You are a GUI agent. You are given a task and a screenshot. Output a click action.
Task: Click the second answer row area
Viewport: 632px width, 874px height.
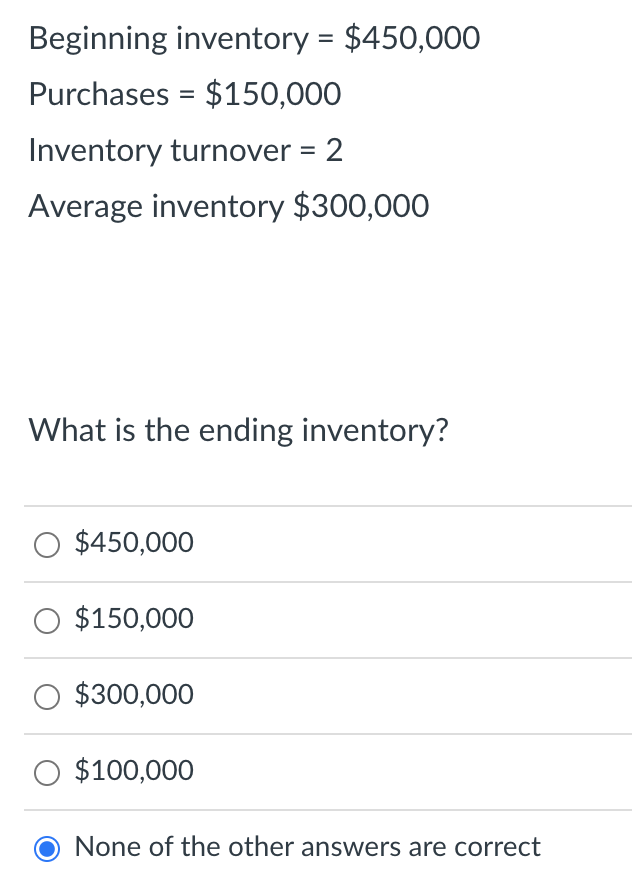click(x=316, y=619)
